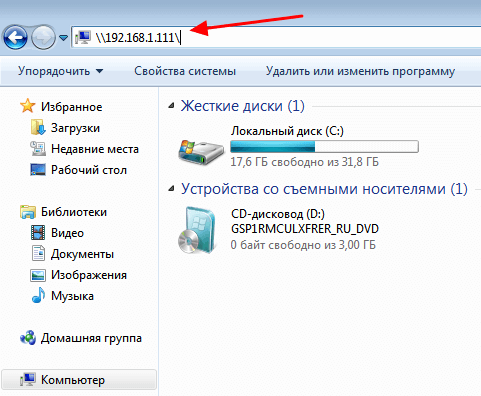Open the Упорядочить menu
Image resolution: width=481 pixels, height=396 pixels.
[60, 71]
